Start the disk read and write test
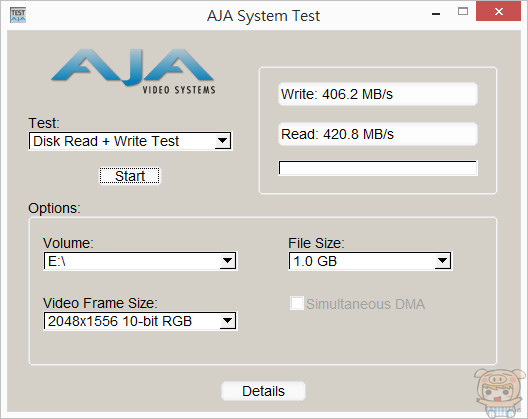 pos(130,176)
